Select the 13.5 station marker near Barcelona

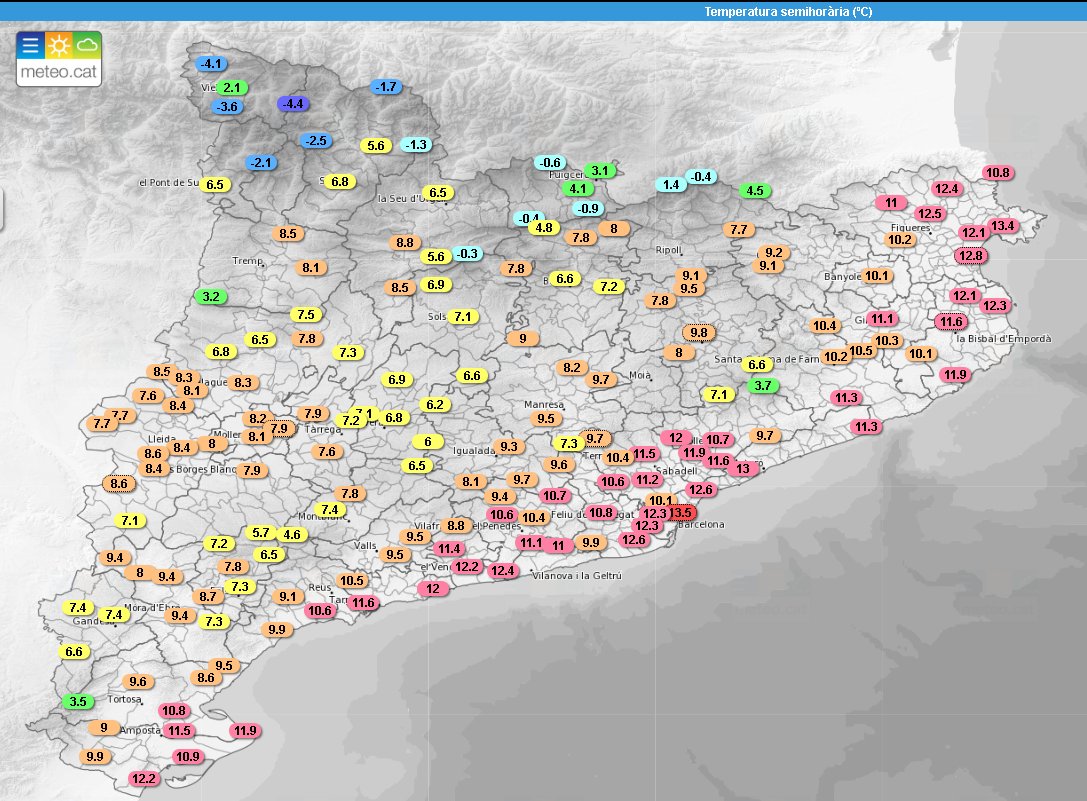click(x=681, y=513)
